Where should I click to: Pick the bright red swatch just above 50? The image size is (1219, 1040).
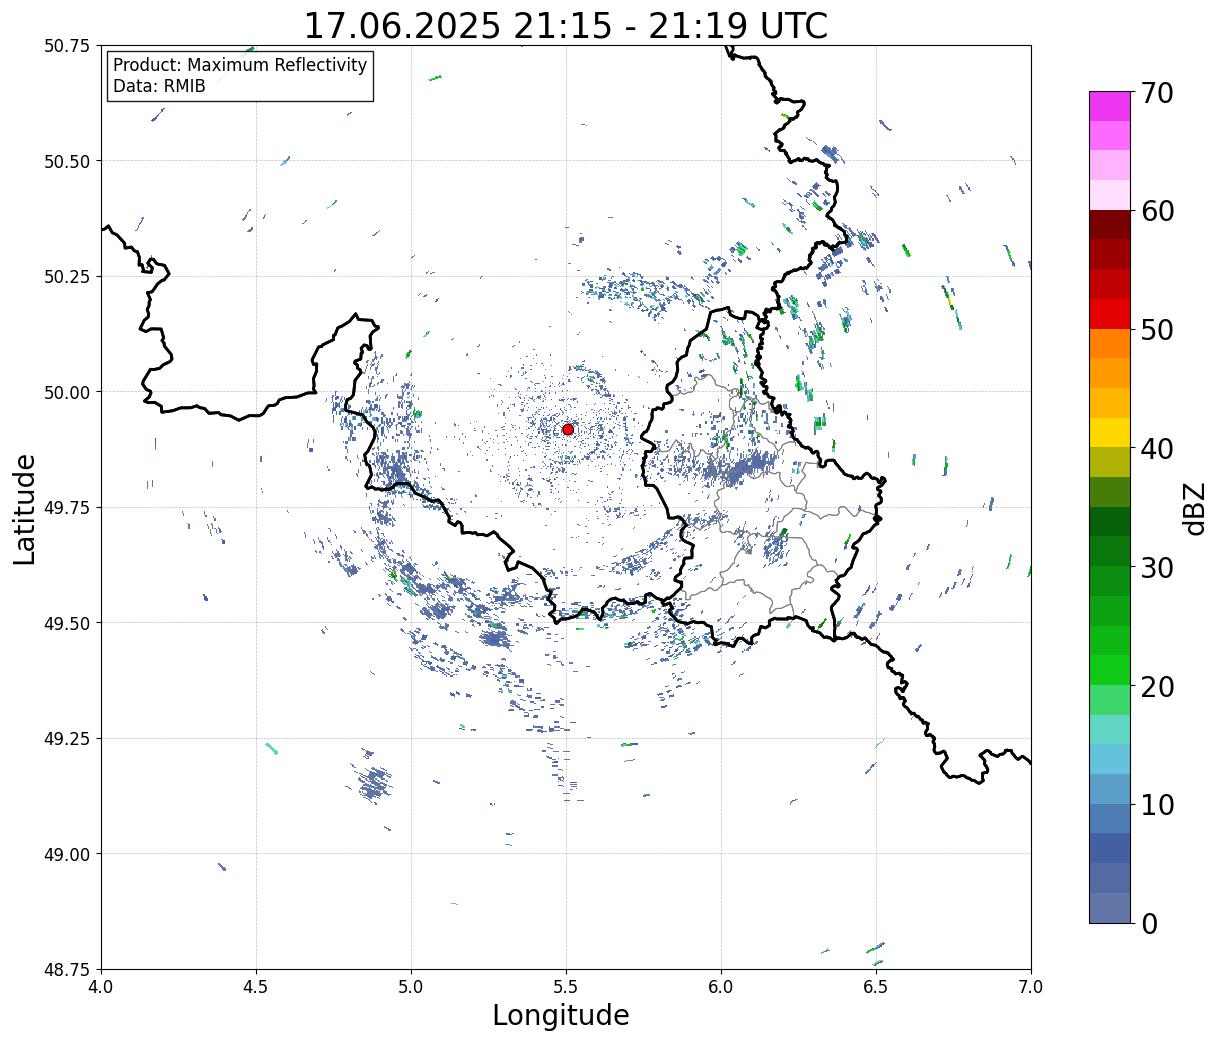tap(1110, 313)
